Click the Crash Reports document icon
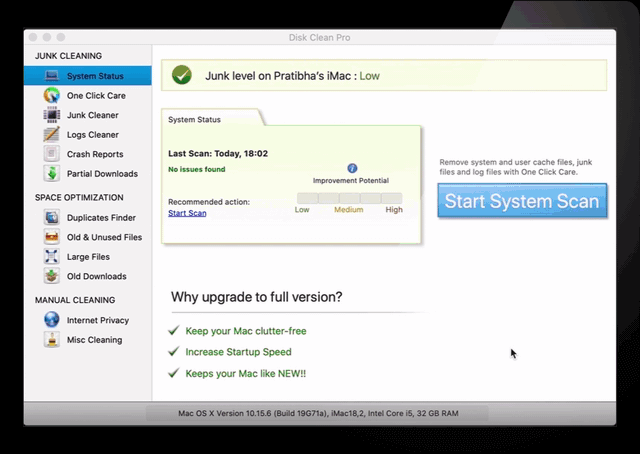Image resolution: width=640 pixels, height=454 pixels. click(x=52, y=154)
